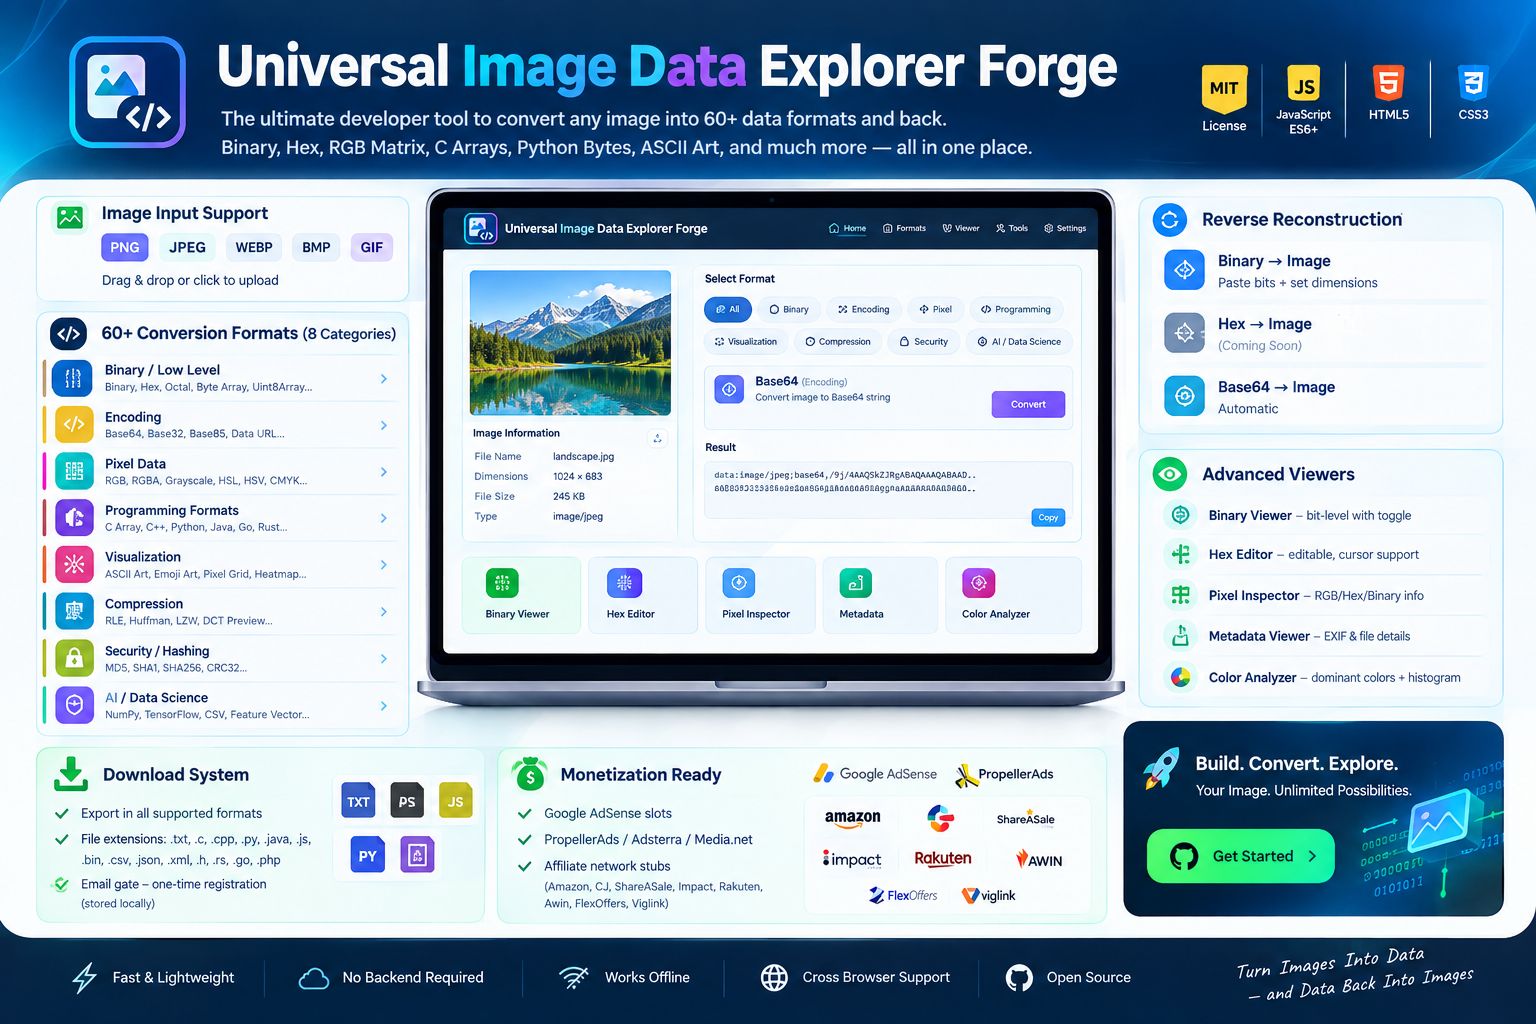The image size is (1536, 1024).
Task: Toggle the PropellerAds / Adsterra checkmark
Action: tap(524, 839)
